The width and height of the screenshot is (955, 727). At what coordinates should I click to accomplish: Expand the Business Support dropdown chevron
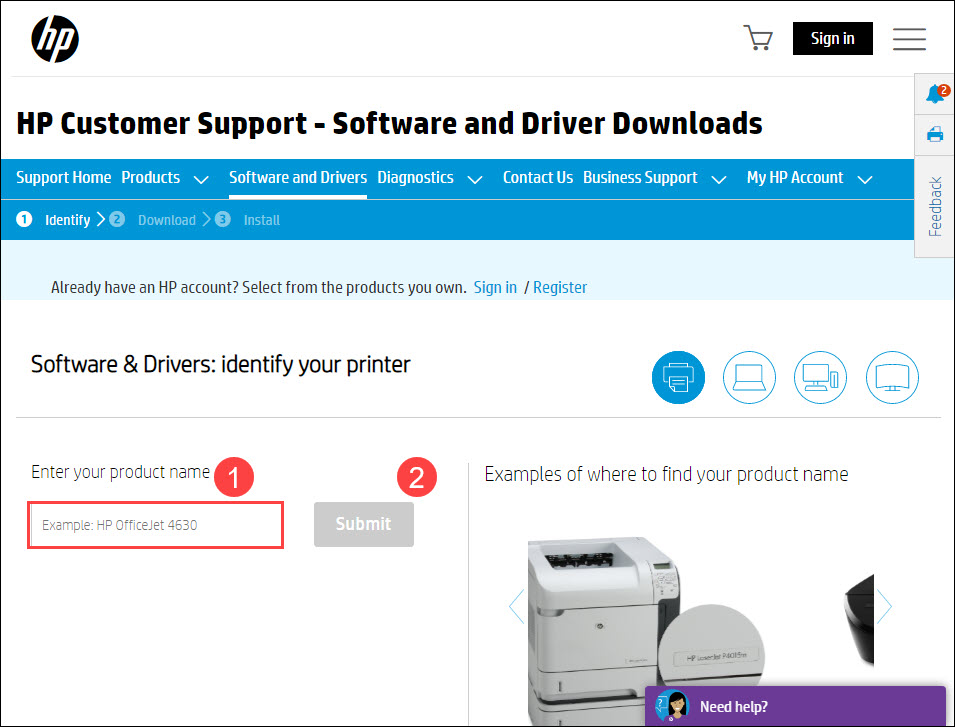(x=719, y=180)
